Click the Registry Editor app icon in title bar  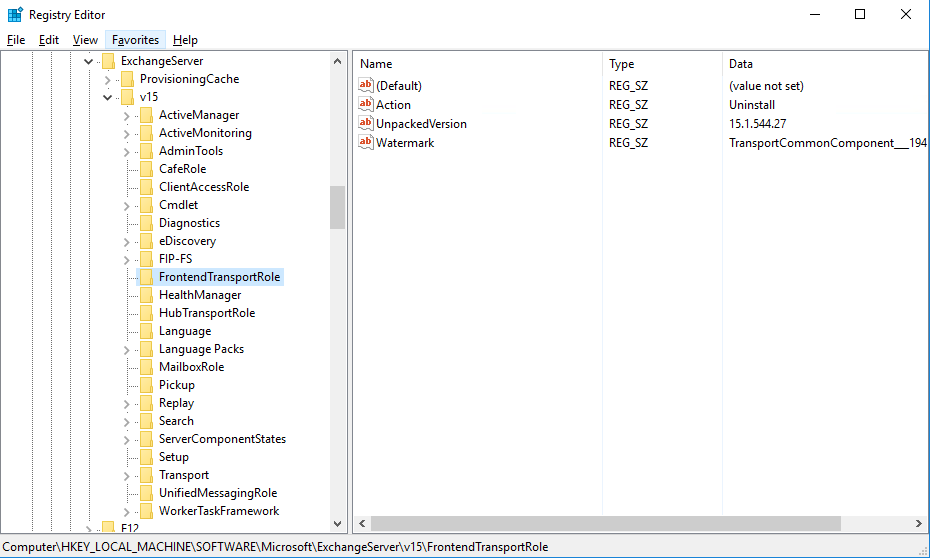(15, 14)
